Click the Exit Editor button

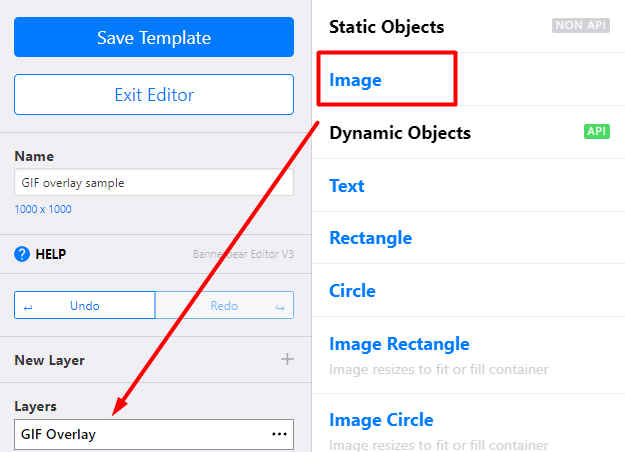click(x=154, y=95)
